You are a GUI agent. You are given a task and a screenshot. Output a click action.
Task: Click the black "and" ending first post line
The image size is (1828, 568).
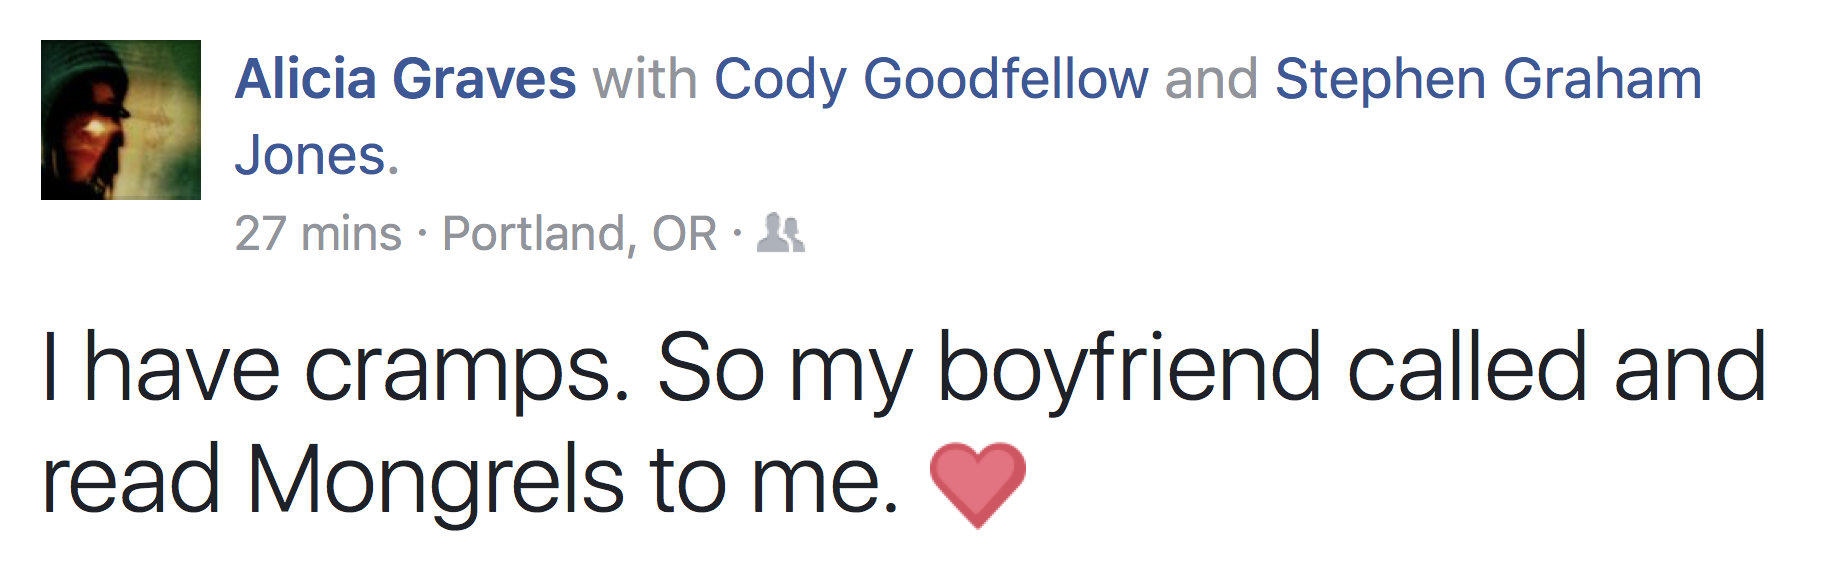tap(1689, 369)
